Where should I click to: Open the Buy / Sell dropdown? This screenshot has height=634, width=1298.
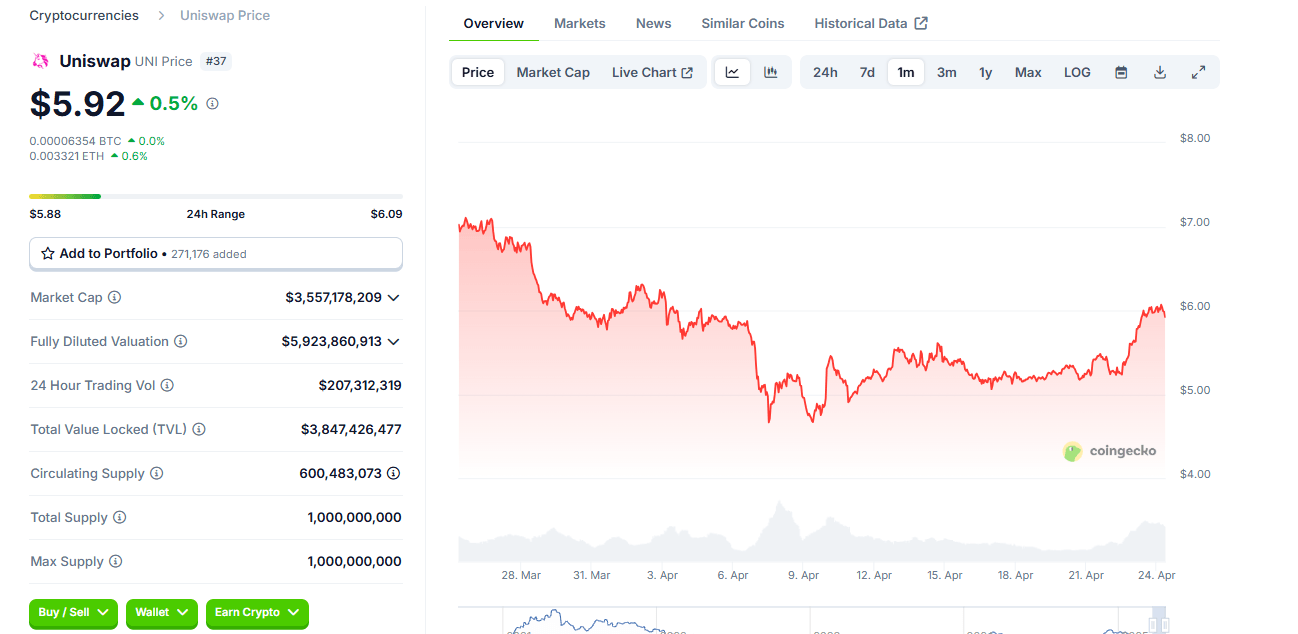pos(73,614)
